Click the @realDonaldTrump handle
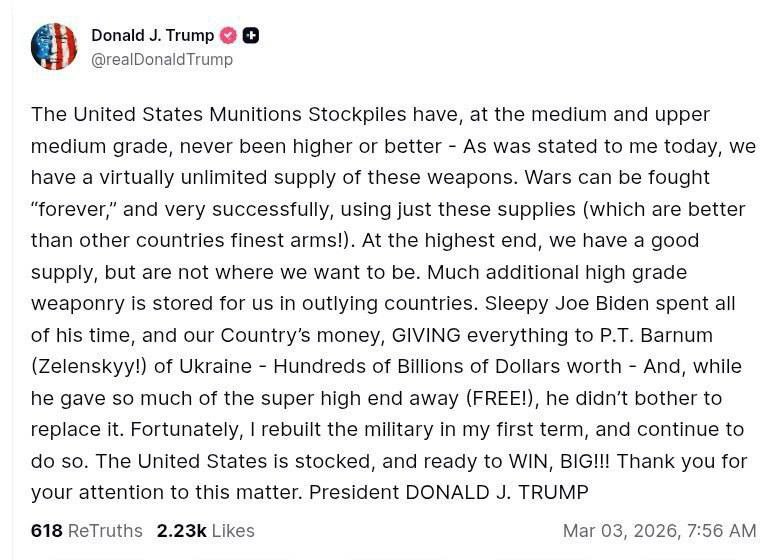 click(x=161, y=59)
